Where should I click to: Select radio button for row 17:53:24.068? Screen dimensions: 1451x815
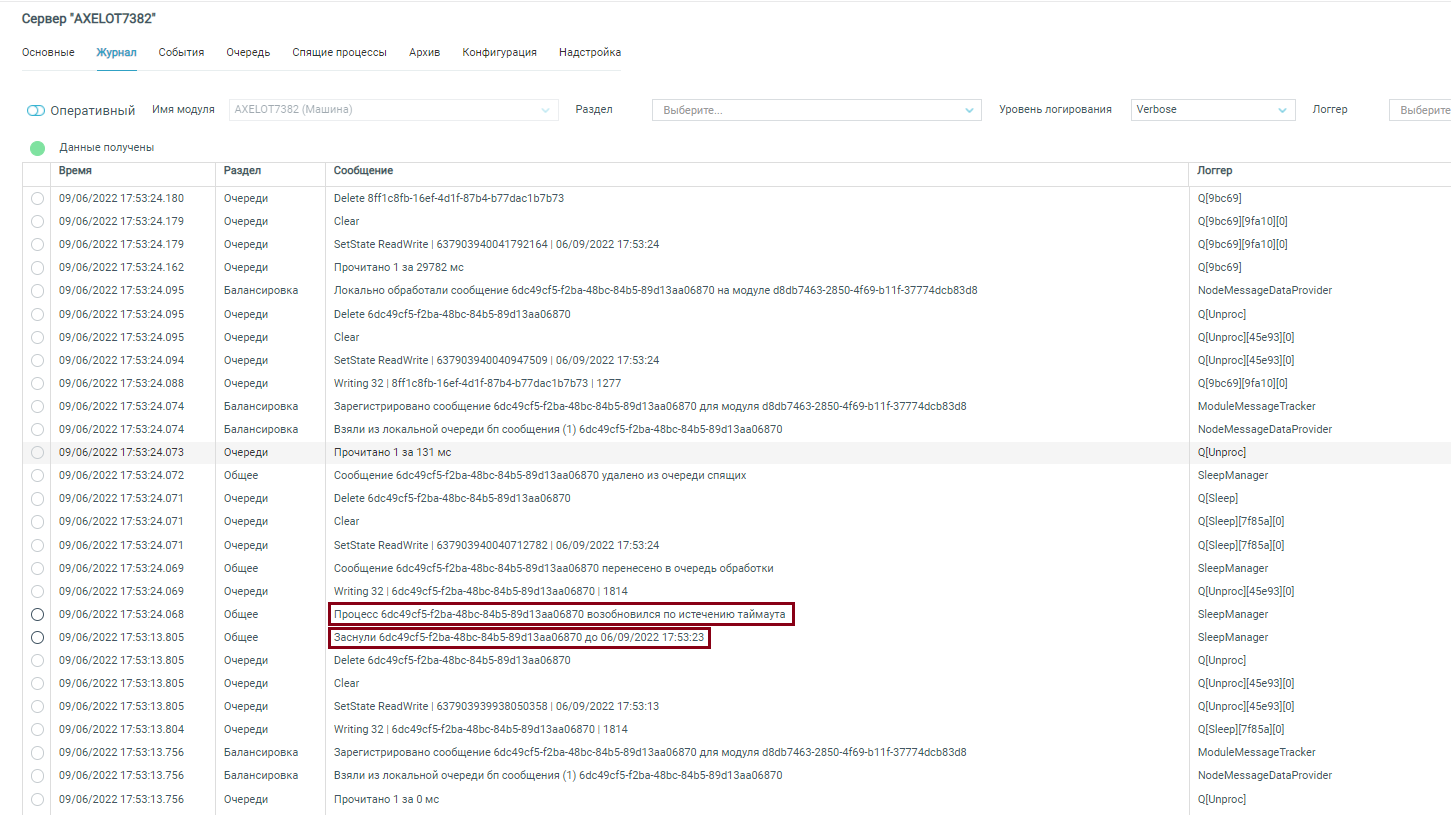(37, 614)
